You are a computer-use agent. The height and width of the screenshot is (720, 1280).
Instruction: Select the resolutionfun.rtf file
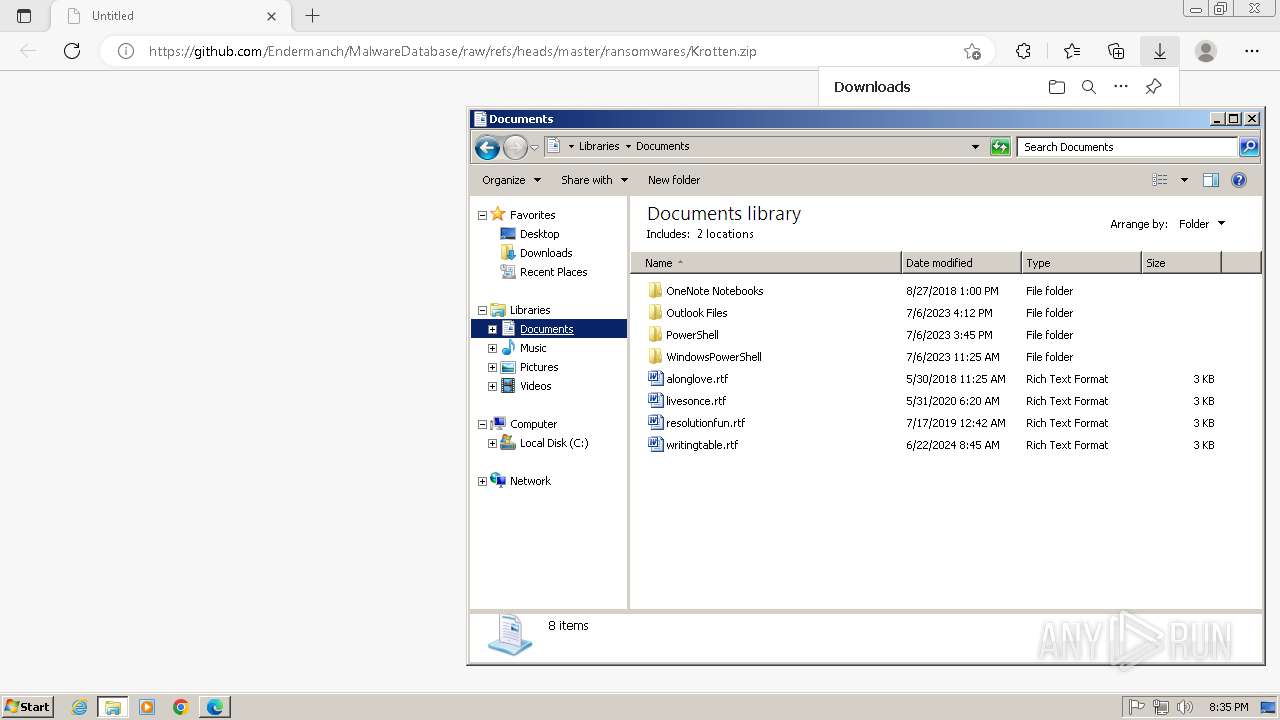[705, 423]
